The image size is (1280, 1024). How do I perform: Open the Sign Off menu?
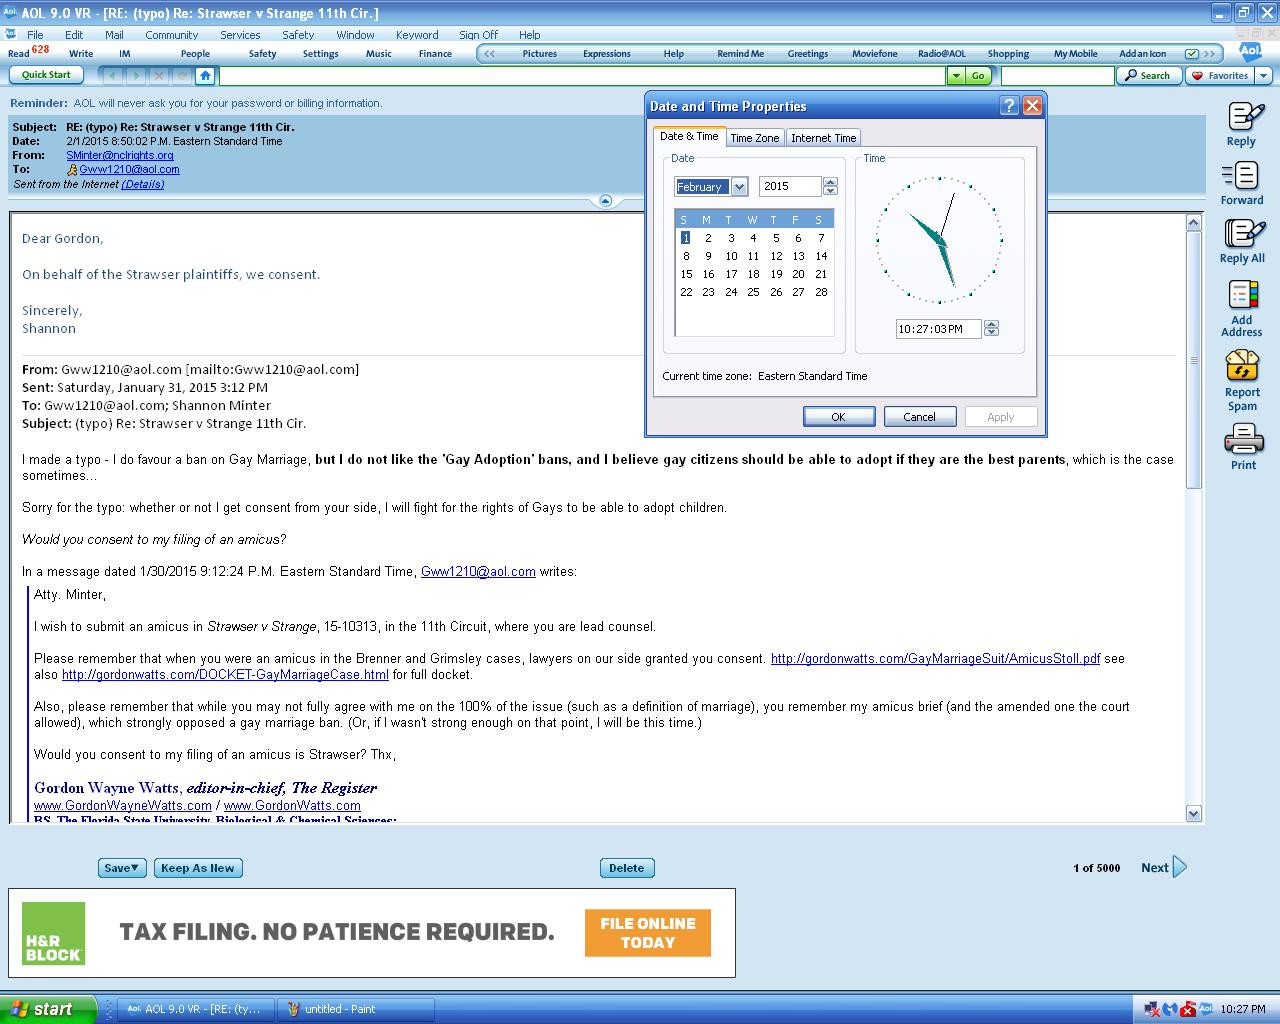click(478, 35)
